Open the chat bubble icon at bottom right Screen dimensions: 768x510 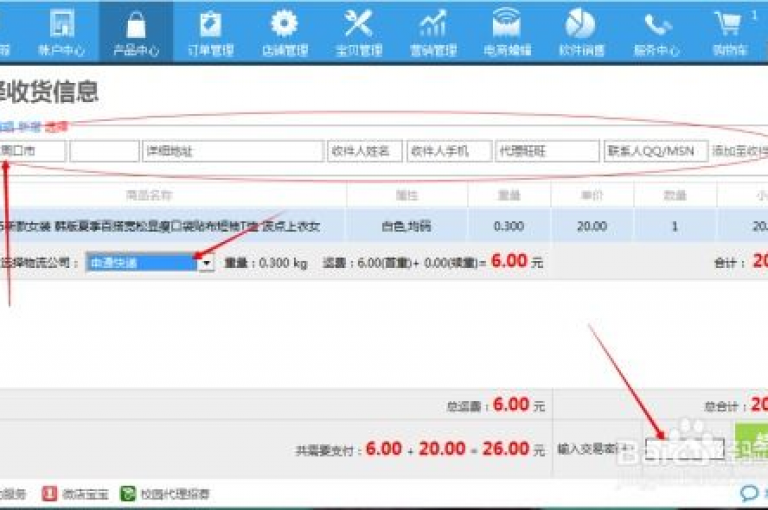pyautogui.click(x=749, y=493)
